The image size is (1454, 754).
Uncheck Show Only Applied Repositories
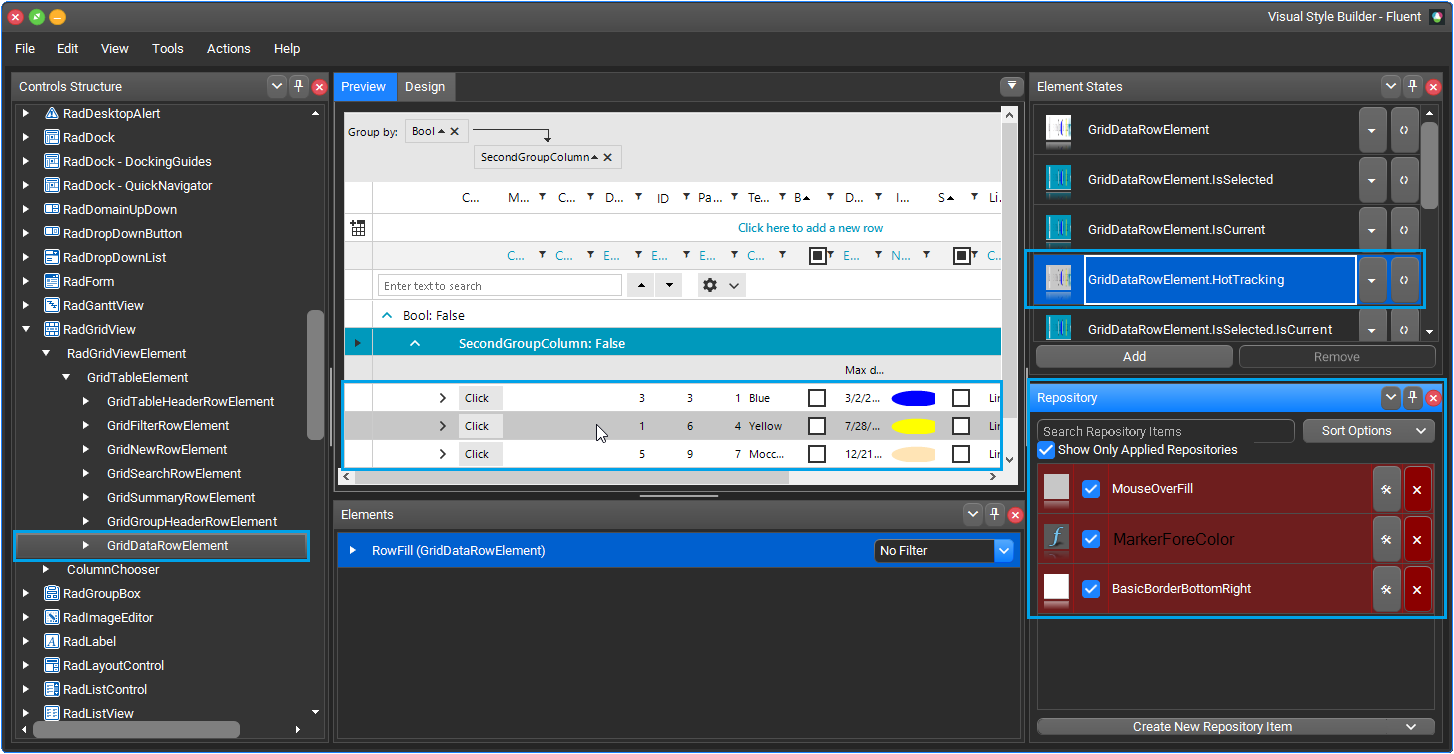point(1046,450)
